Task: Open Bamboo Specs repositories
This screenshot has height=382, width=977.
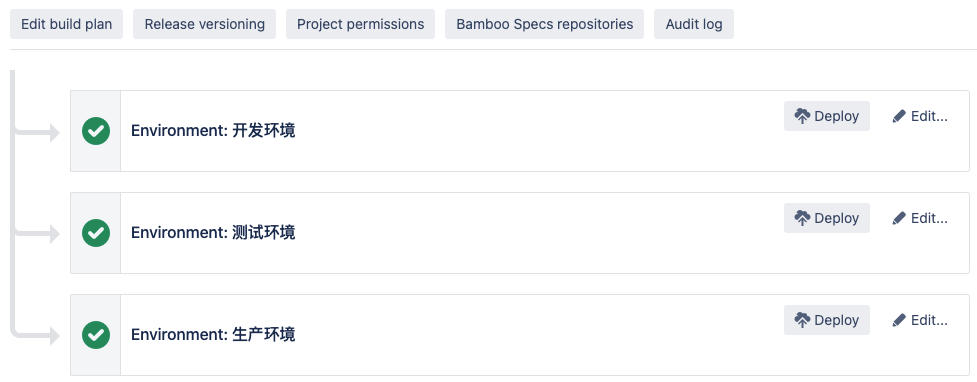Action: click(x=545, y=24)
